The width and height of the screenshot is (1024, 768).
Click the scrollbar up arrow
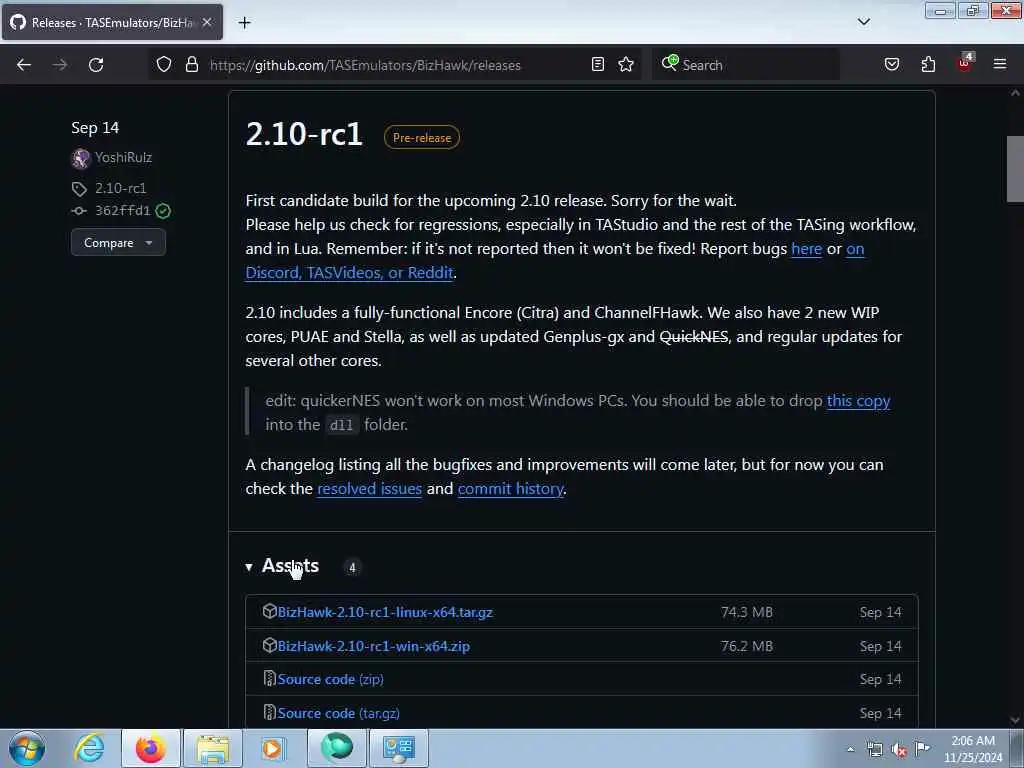[1015, 93]
